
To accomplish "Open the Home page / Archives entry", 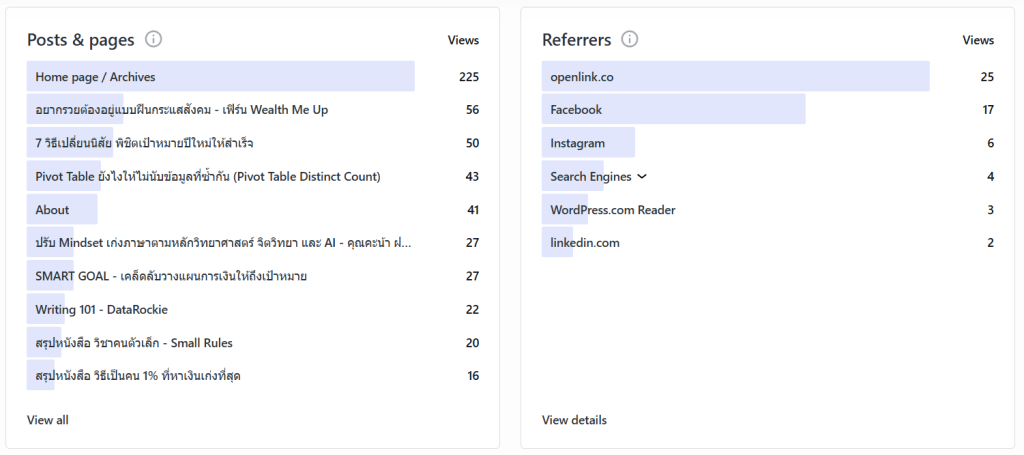I will [96, 77].
